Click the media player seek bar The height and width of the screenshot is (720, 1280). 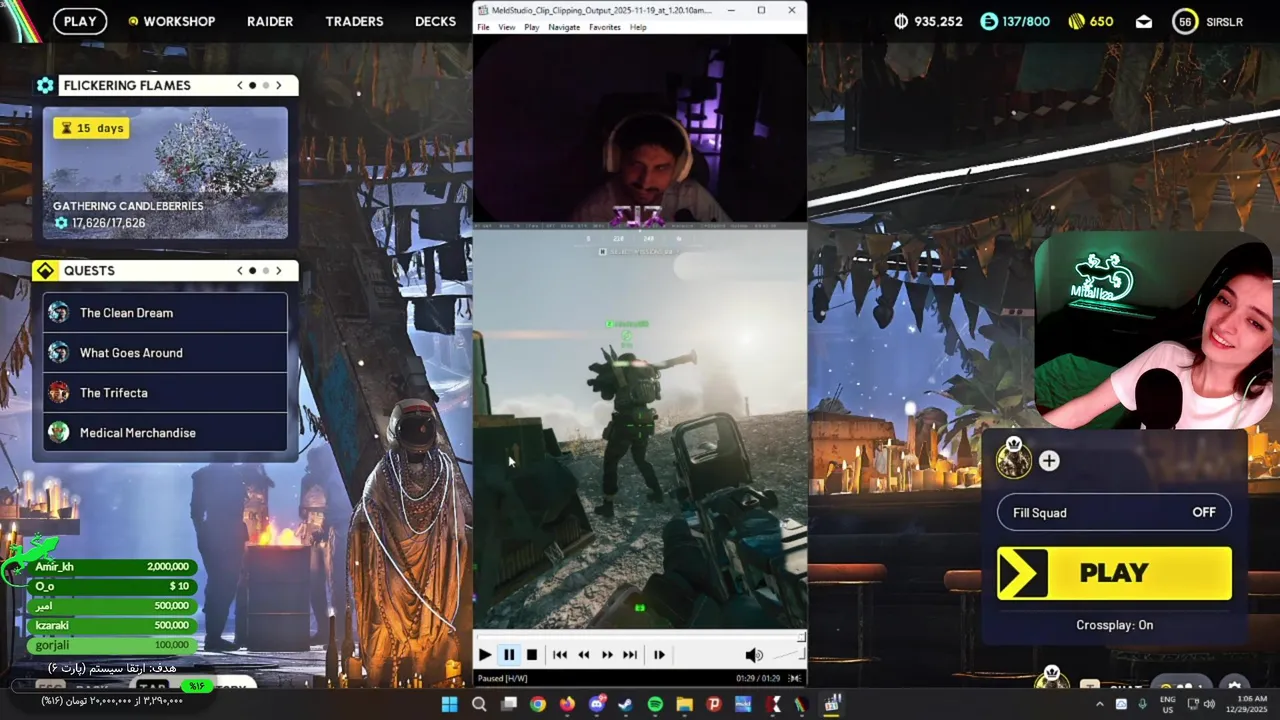[639, 637]
